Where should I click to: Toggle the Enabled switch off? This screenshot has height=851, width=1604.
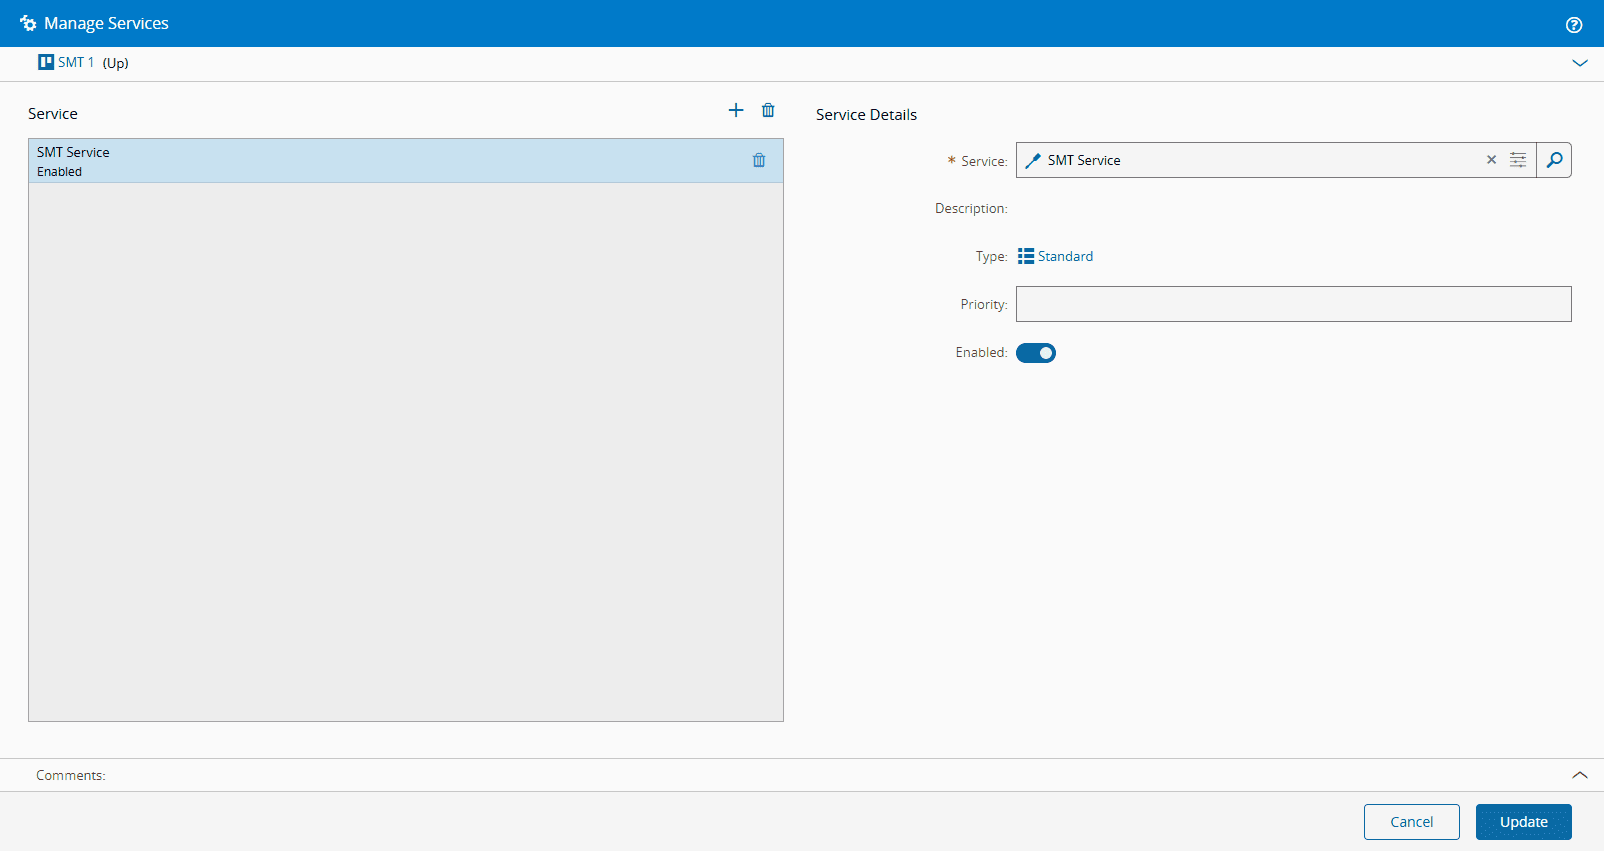click(1036, 353)
